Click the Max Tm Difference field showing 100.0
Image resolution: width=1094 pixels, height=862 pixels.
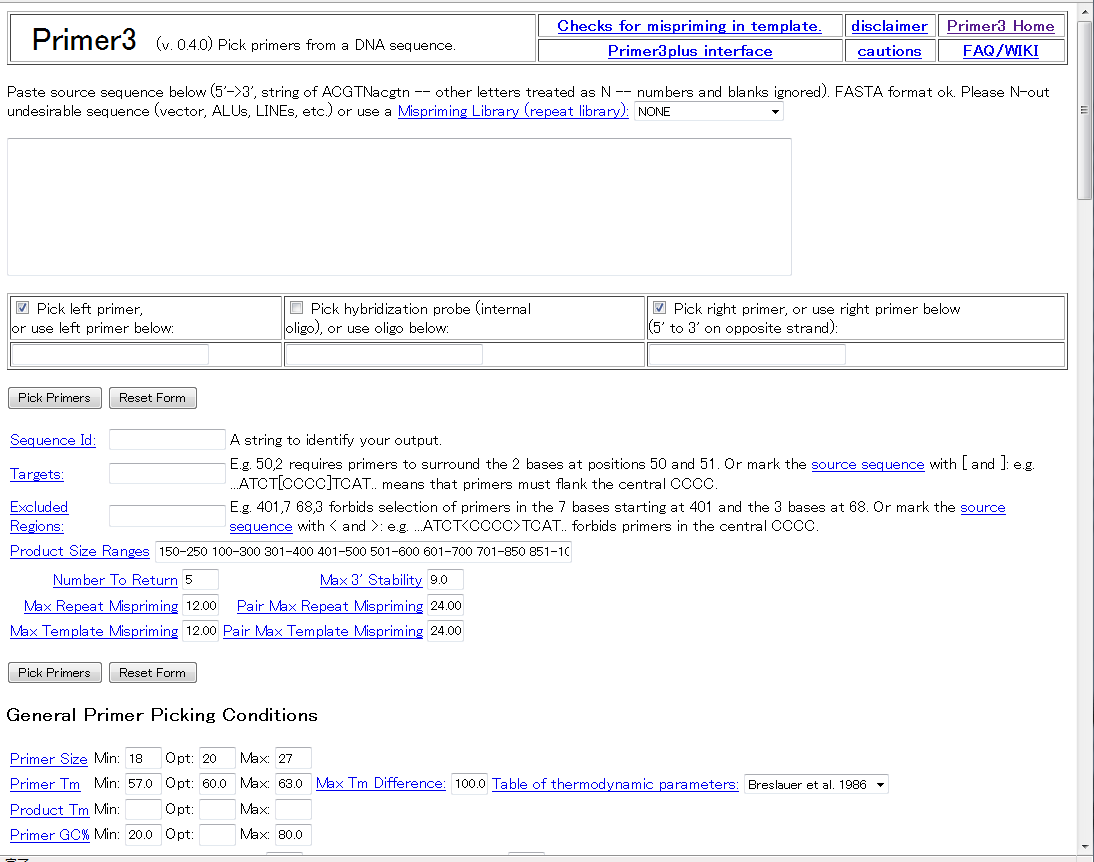pyautogui.click(x=470, y=784)
